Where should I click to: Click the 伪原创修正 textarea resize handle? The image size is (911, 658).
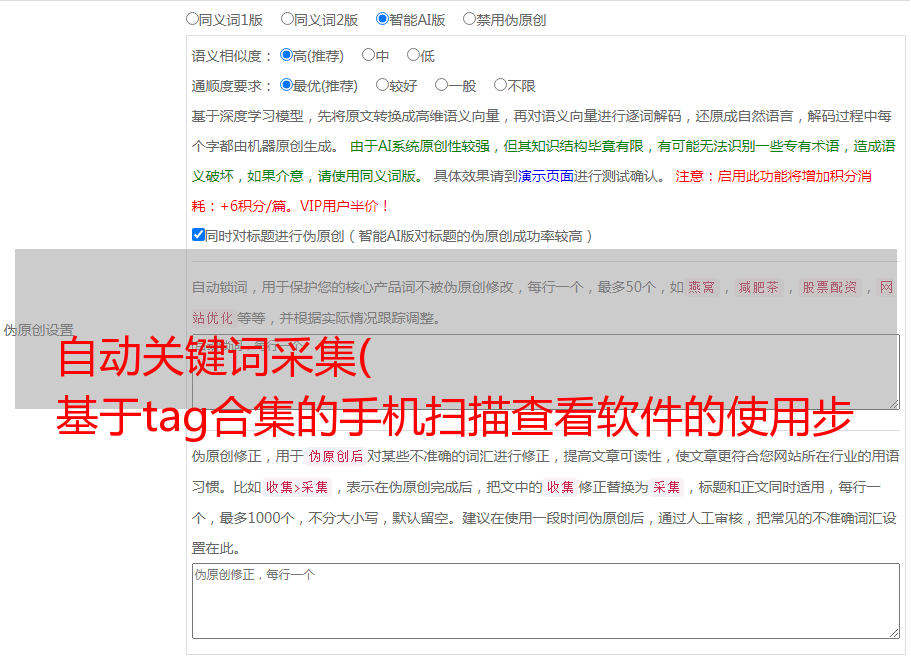tap(894, 634)
